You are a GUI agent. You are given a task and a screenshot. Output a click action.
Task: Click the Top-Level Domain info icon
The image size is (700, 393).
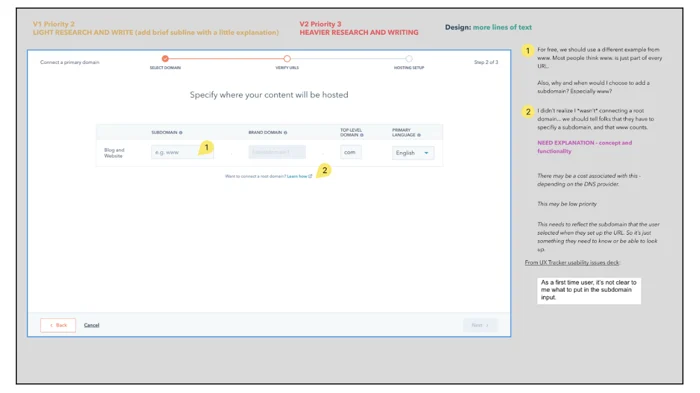tap(362, 135)
